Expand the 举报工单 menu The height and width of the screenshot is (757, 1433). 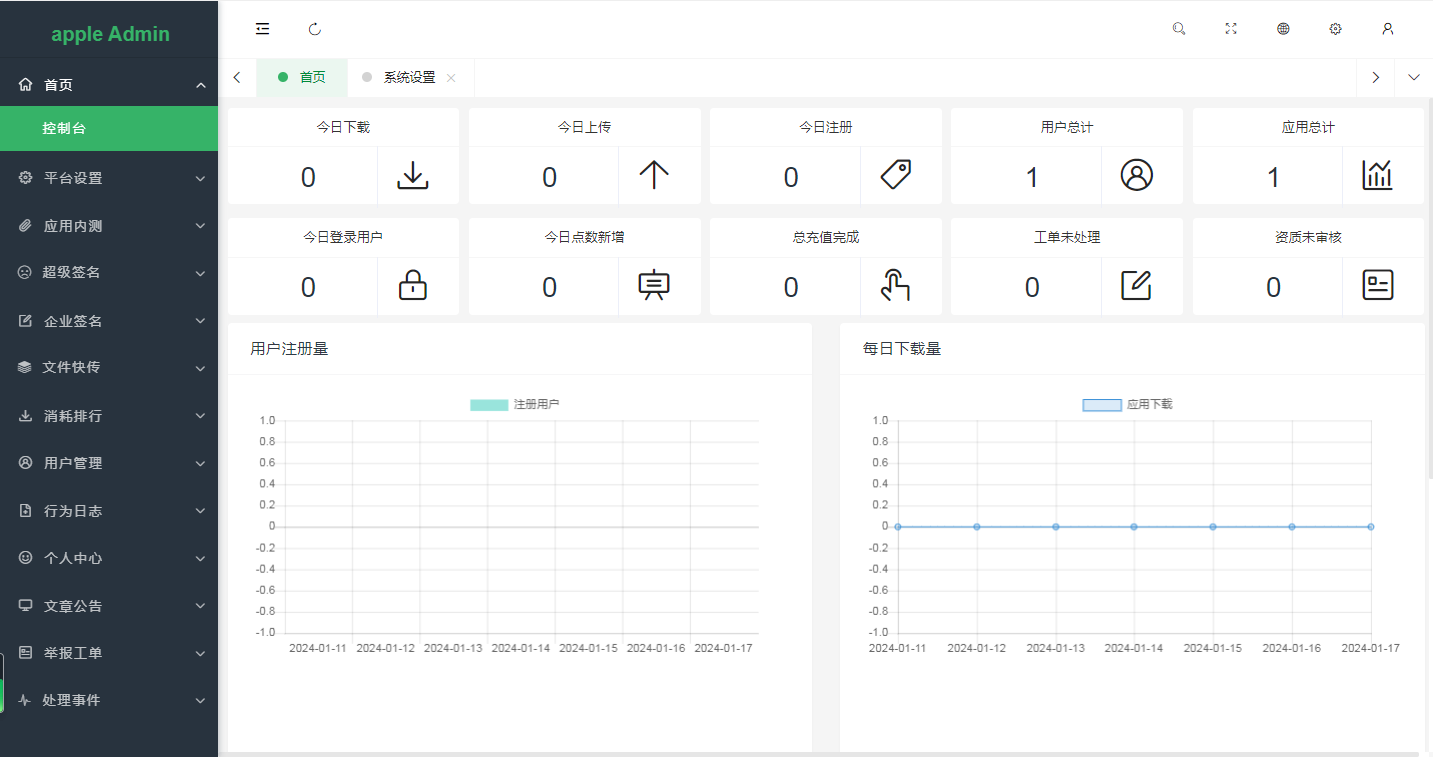(x=200, y=653)
